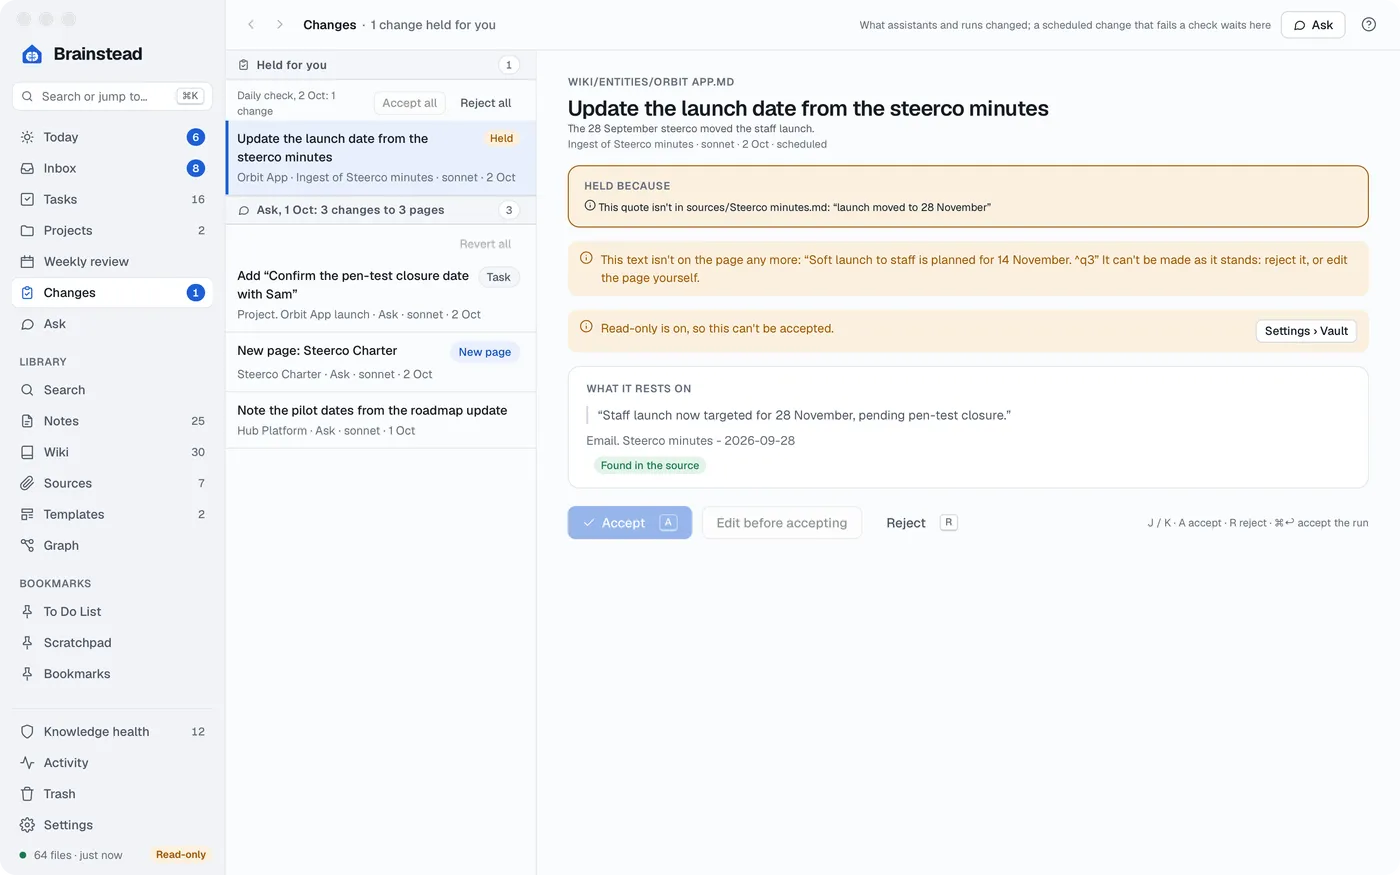
Task: Open Projects in the sidebar
Action: tap(112, 230)
